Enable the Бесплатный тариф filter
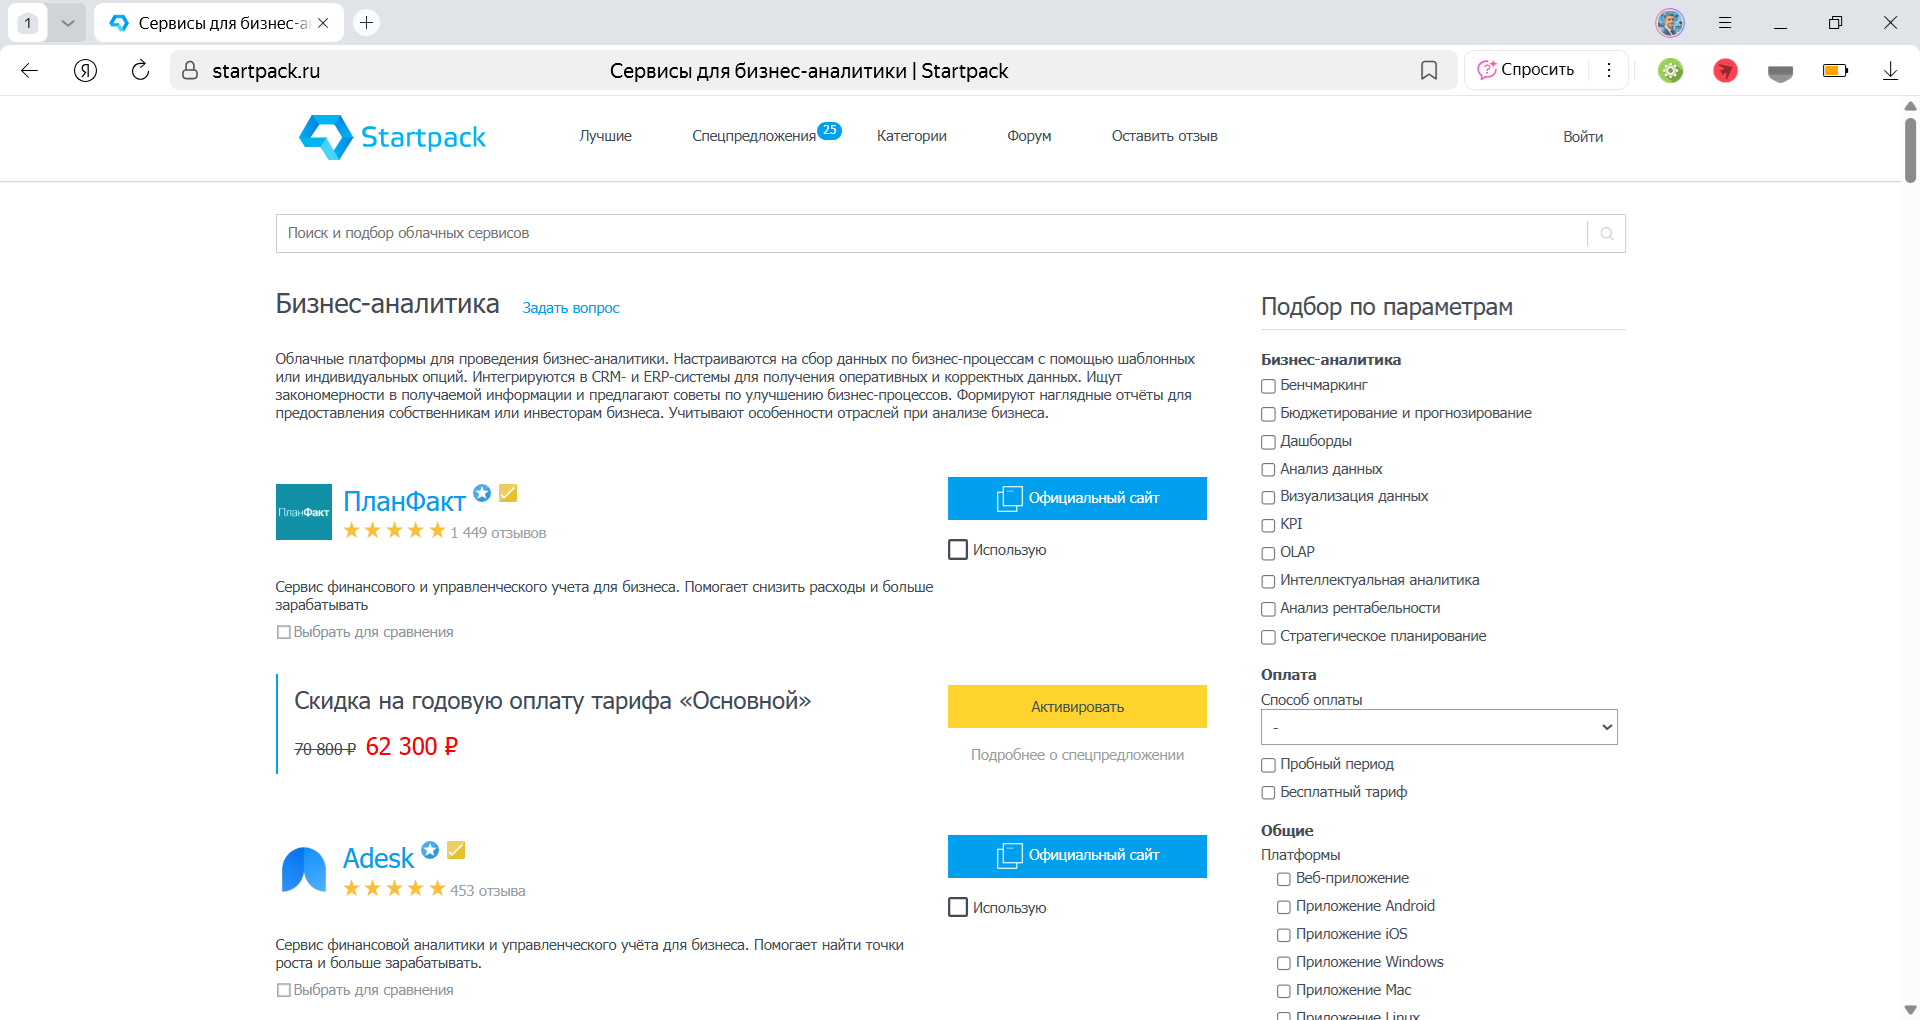 pyautogui.click(x=1267, y=792)
